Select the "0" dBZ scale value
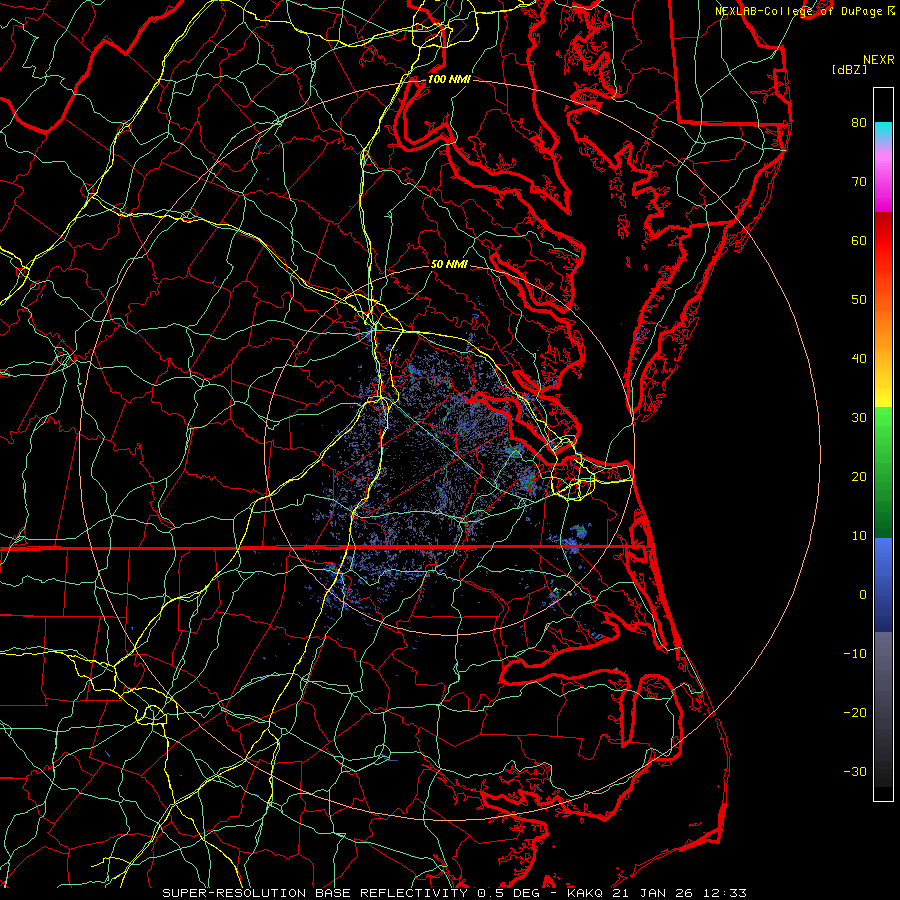The height and width of the screenshot is (900, 900). [x=863, y=595]
